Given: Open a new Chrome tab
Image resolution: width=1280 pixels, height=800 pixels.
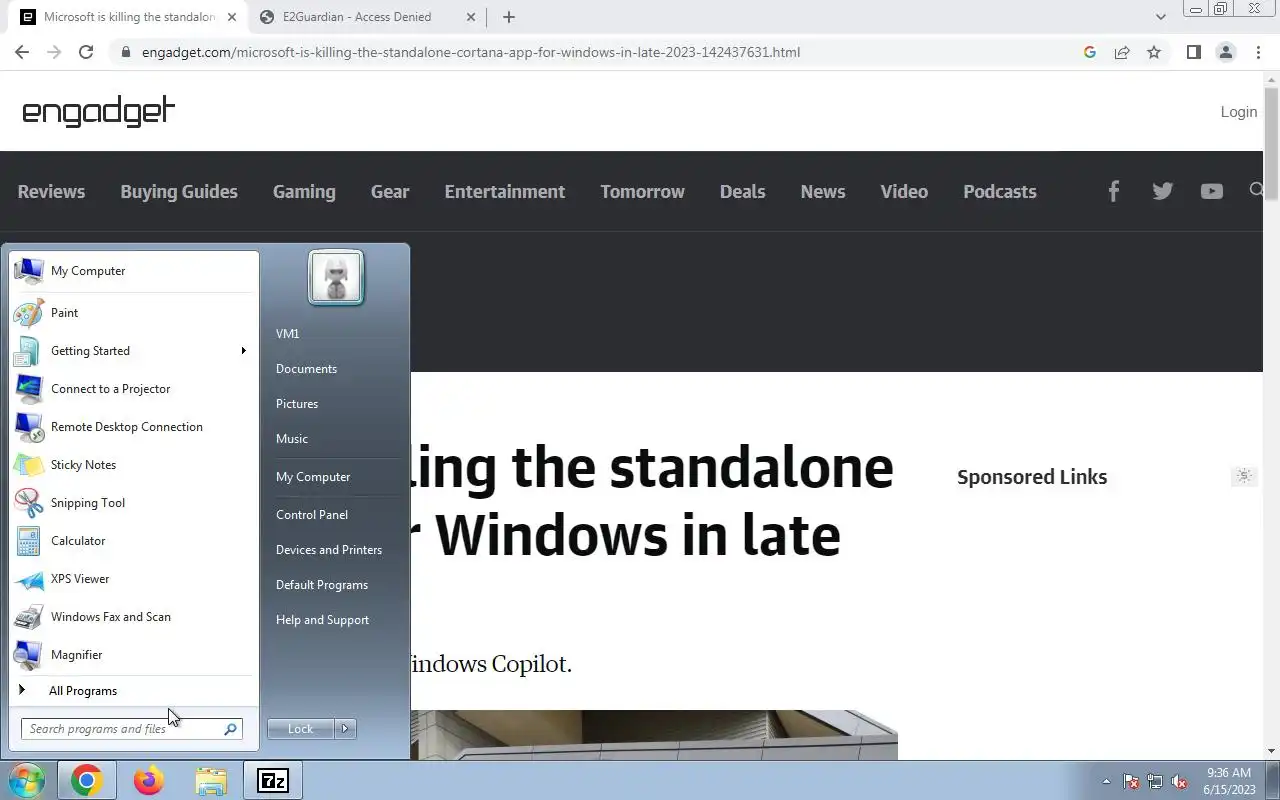Looking at the screenshot, I should [509, 17].
